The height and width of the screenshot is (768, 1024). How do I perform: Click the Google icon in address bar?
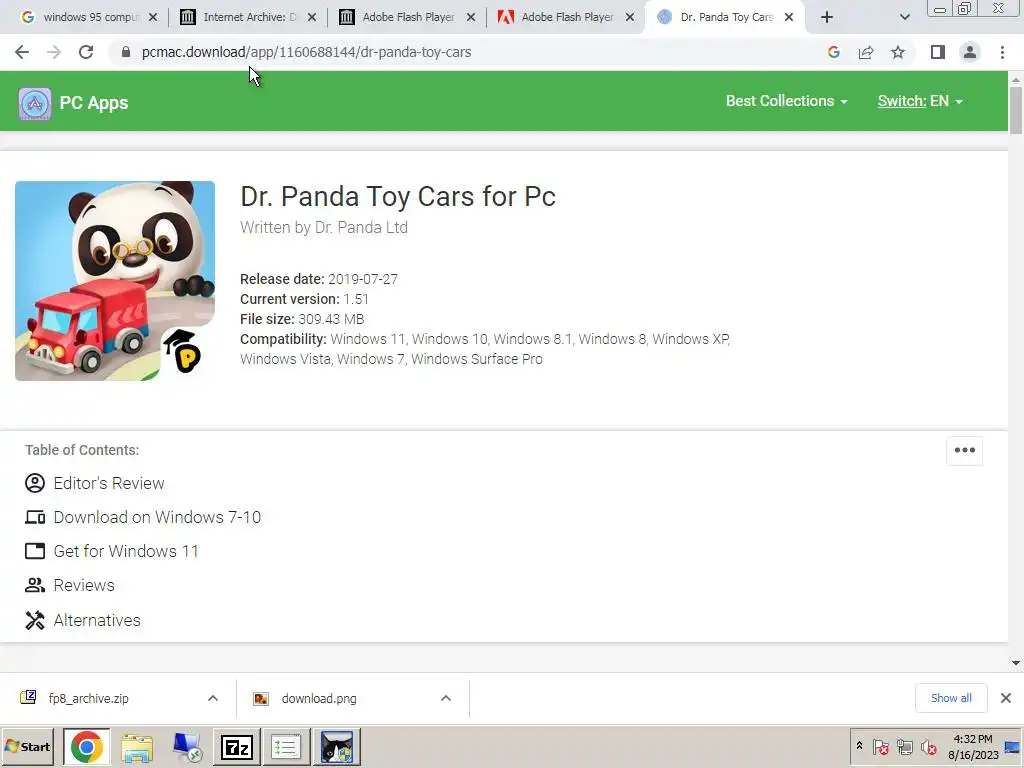point(833,52)
